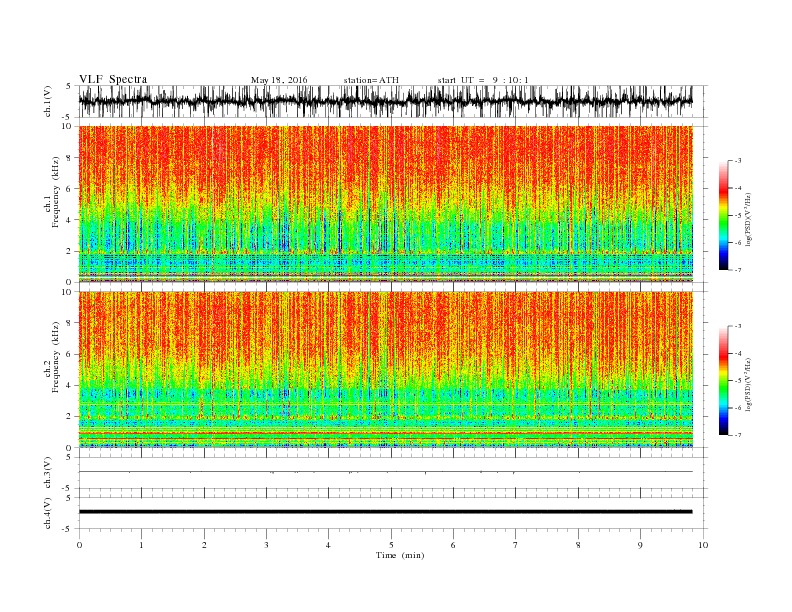Click the "8" kHz tick of ch.1 spectrogram
Screen dimensions: 792x612
tap(70, 158)
